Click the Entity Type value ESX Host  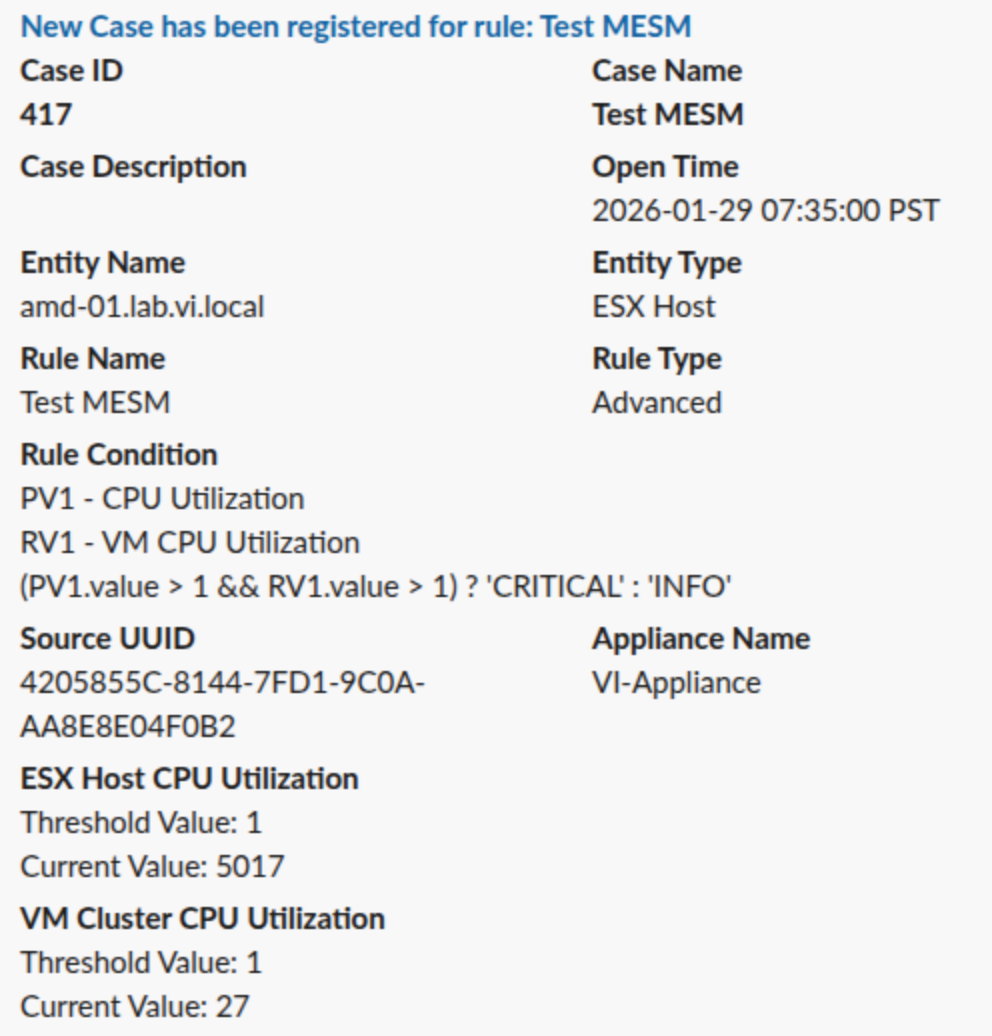(x=653, y=307)
